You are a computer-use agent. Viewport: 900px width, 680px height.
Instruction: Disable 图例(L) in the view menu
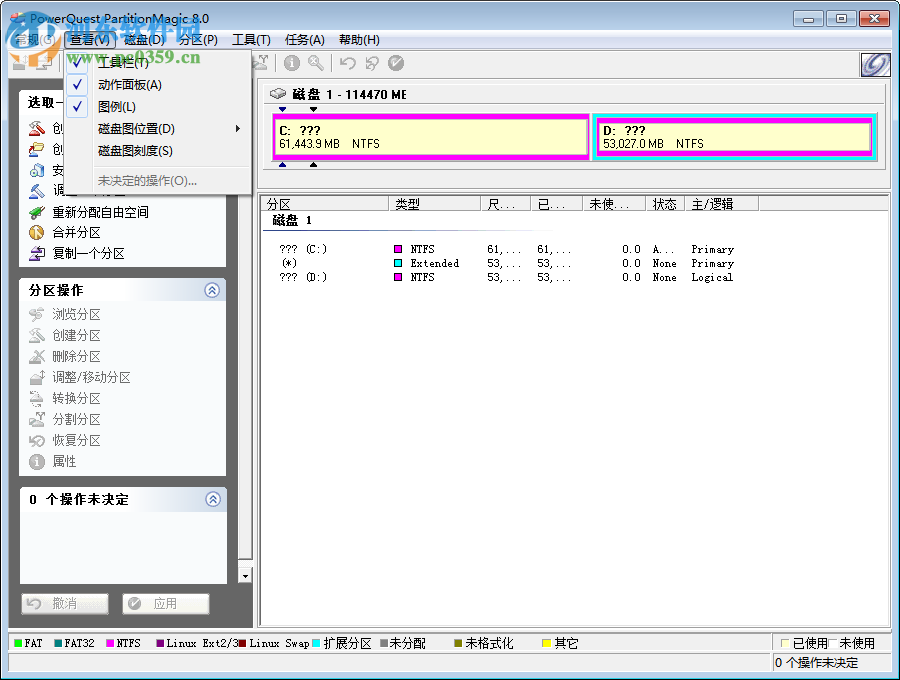115,106
